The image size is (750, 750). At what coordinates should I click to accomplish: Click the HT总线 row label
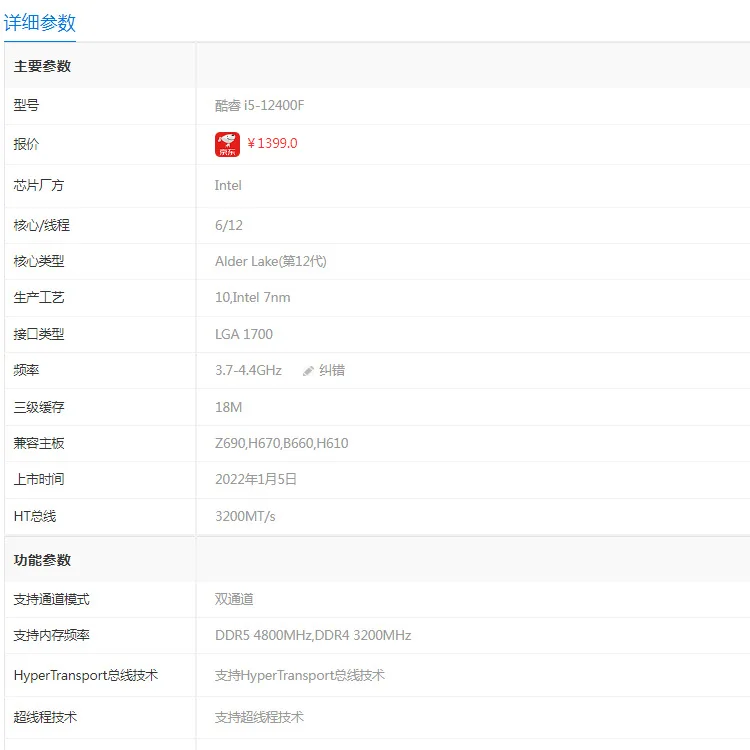[x=35, y=517]
